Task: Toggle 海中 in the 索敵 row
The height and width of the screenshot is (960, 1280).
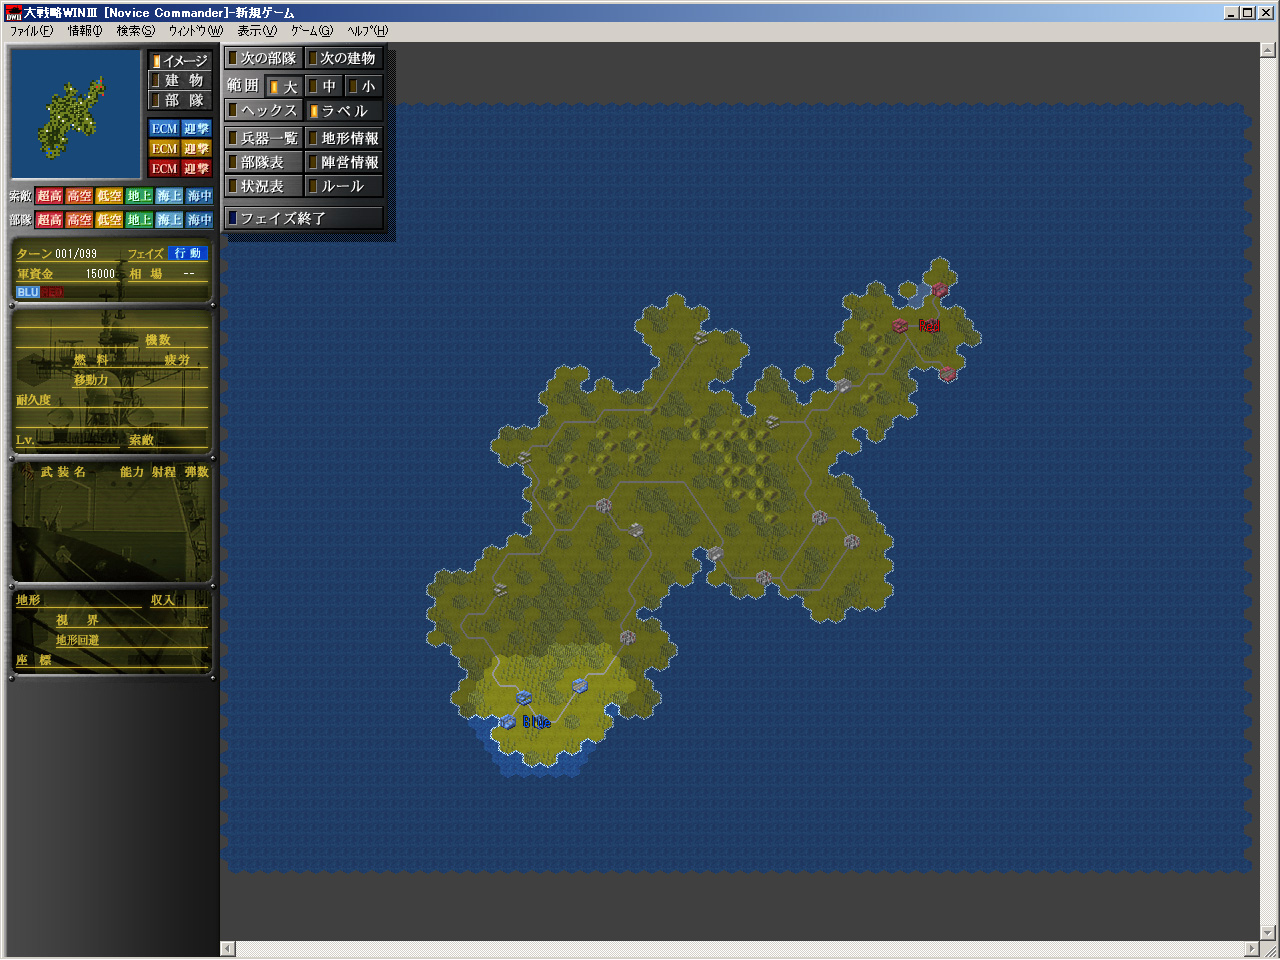Action: (199, 196)
